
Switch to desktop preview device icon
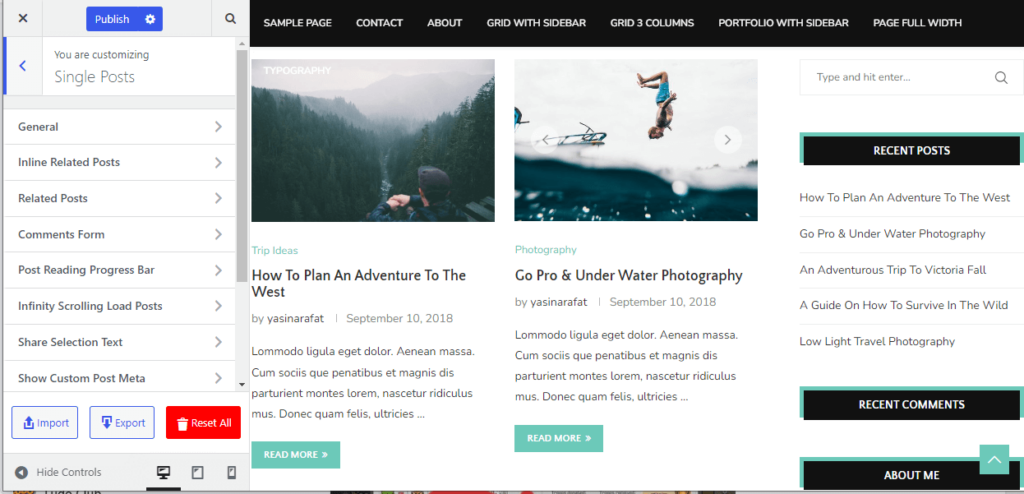point(163,472)
